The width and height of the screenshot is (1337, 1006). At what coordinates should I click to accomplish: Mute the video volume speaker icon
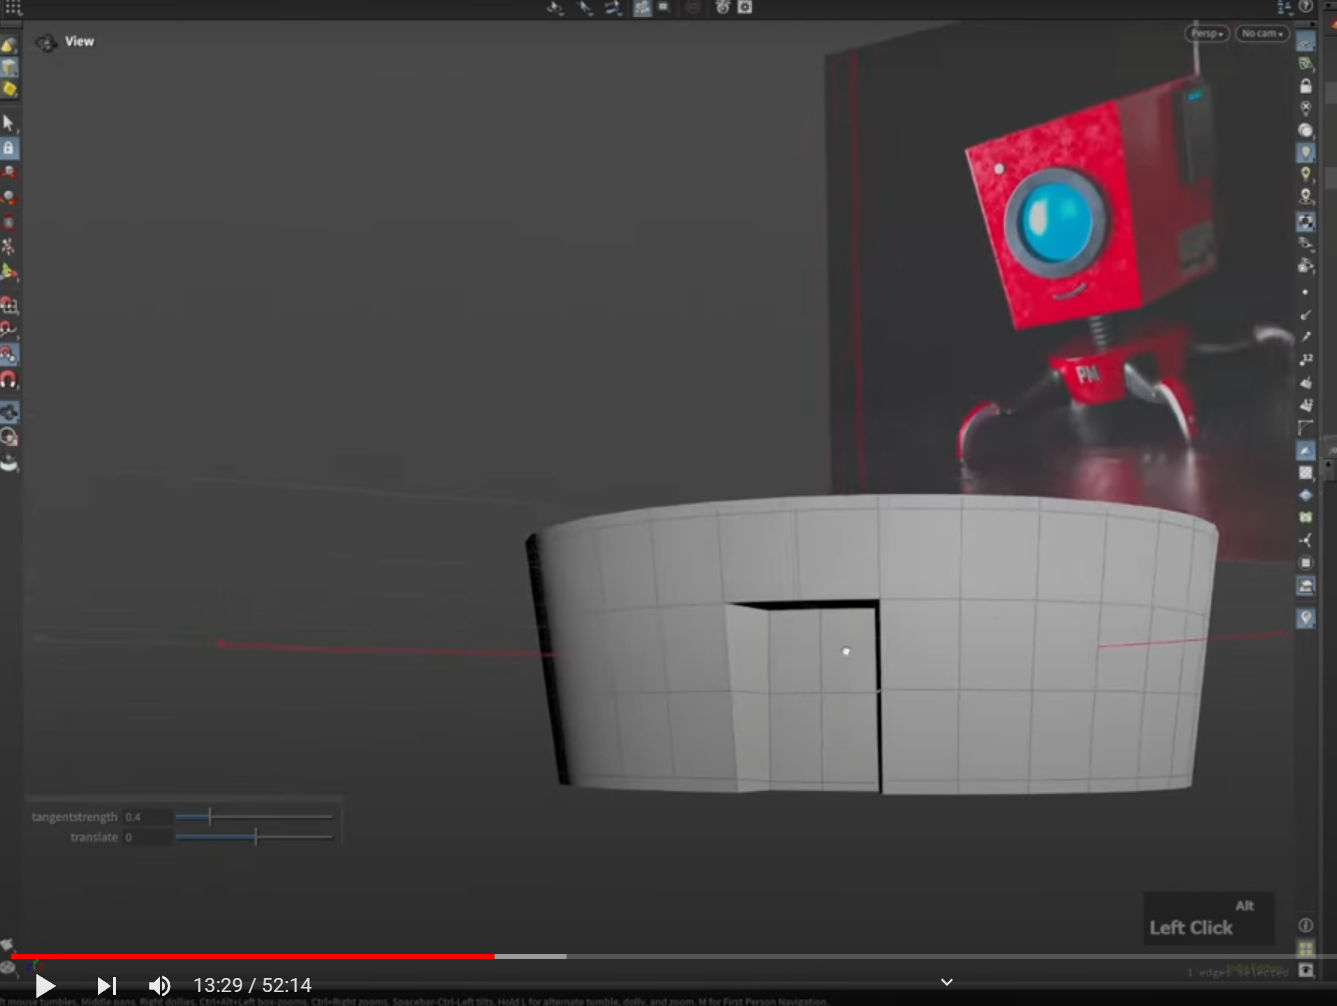[159, 985]
